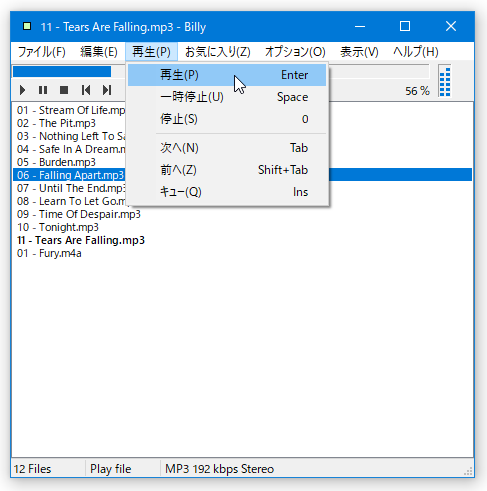Screen dimensions: 487x491
Task: Click the Play transport button
Action: (x=22, y=90)
